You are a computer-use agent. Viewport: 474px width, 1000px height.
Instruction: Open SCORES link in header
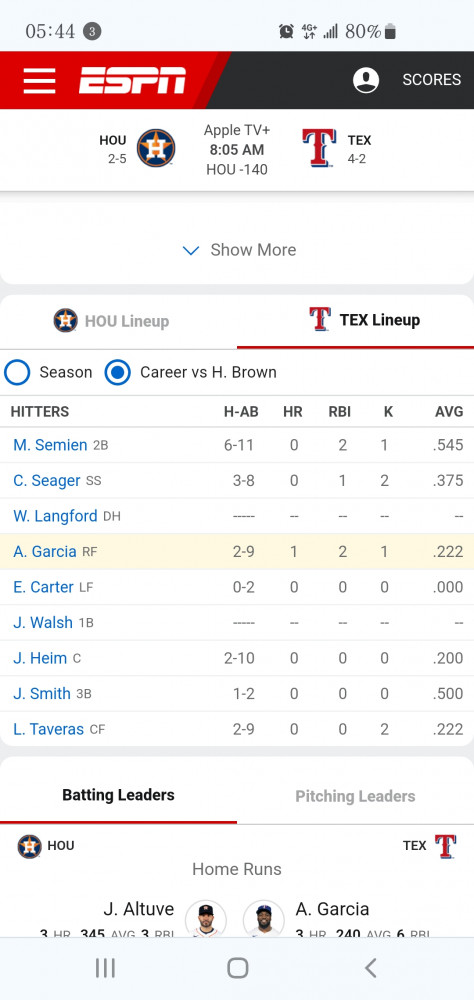(431, 80)
